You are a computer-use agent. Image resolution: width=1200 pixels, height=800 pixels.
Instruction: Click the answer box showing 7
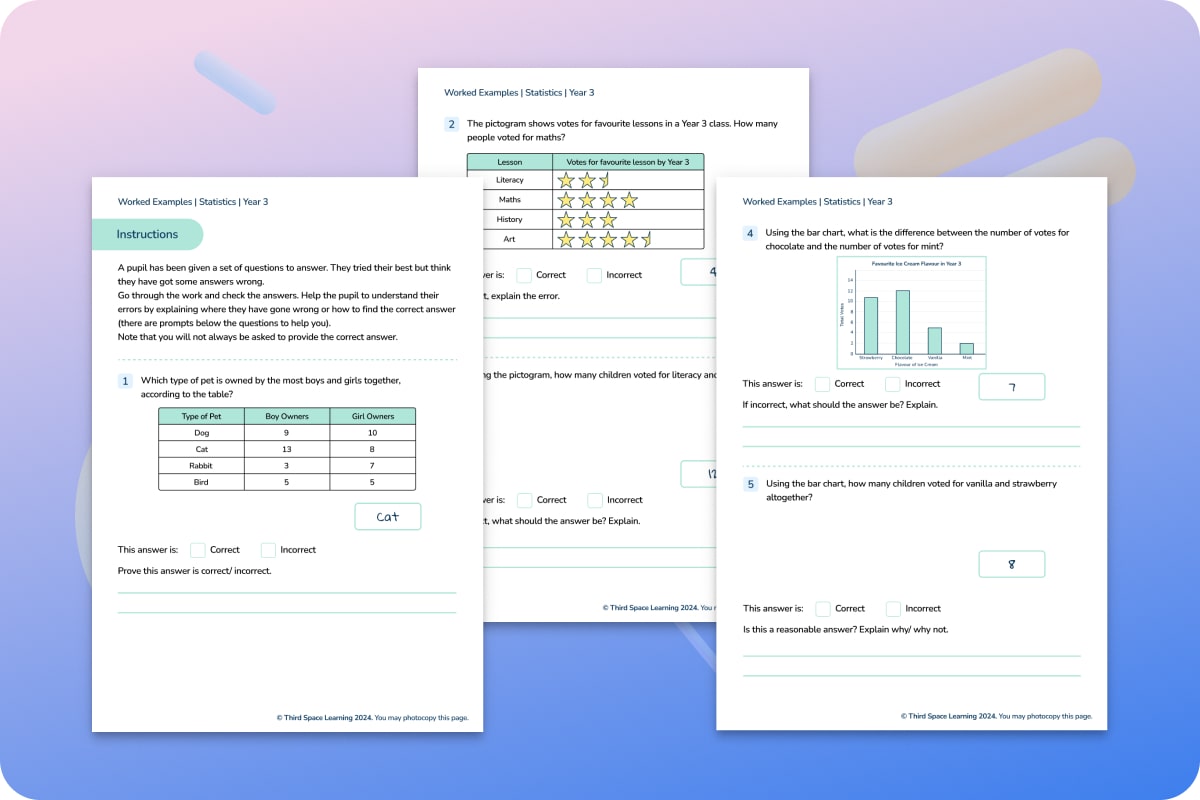[1011, 387]
